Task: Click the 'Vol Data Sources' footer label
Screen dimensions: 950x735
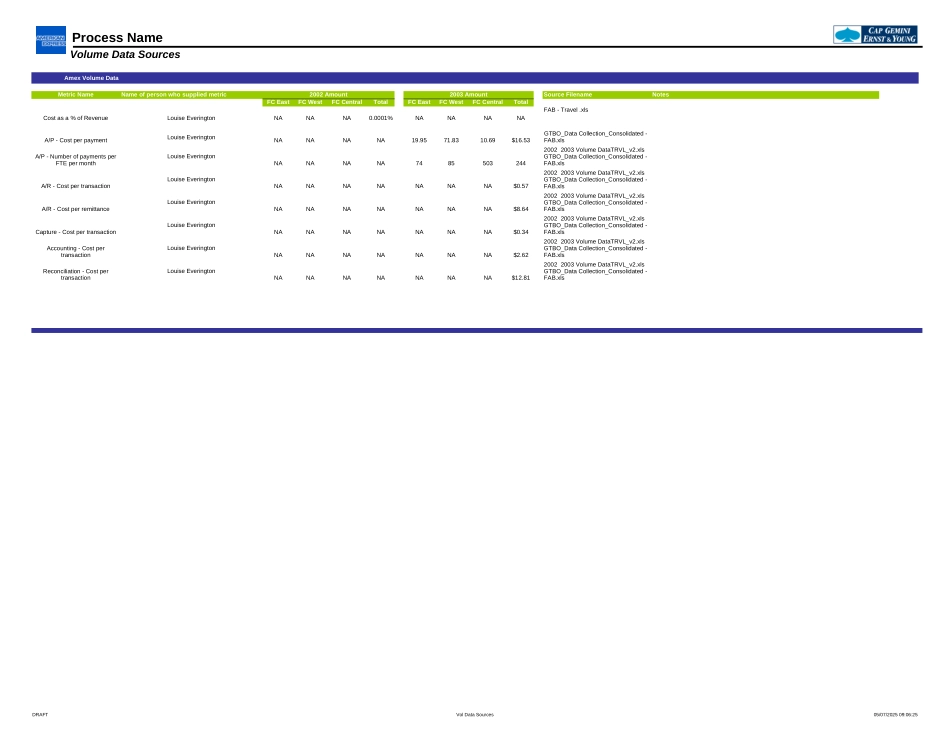Action: [x=475, y=715]
